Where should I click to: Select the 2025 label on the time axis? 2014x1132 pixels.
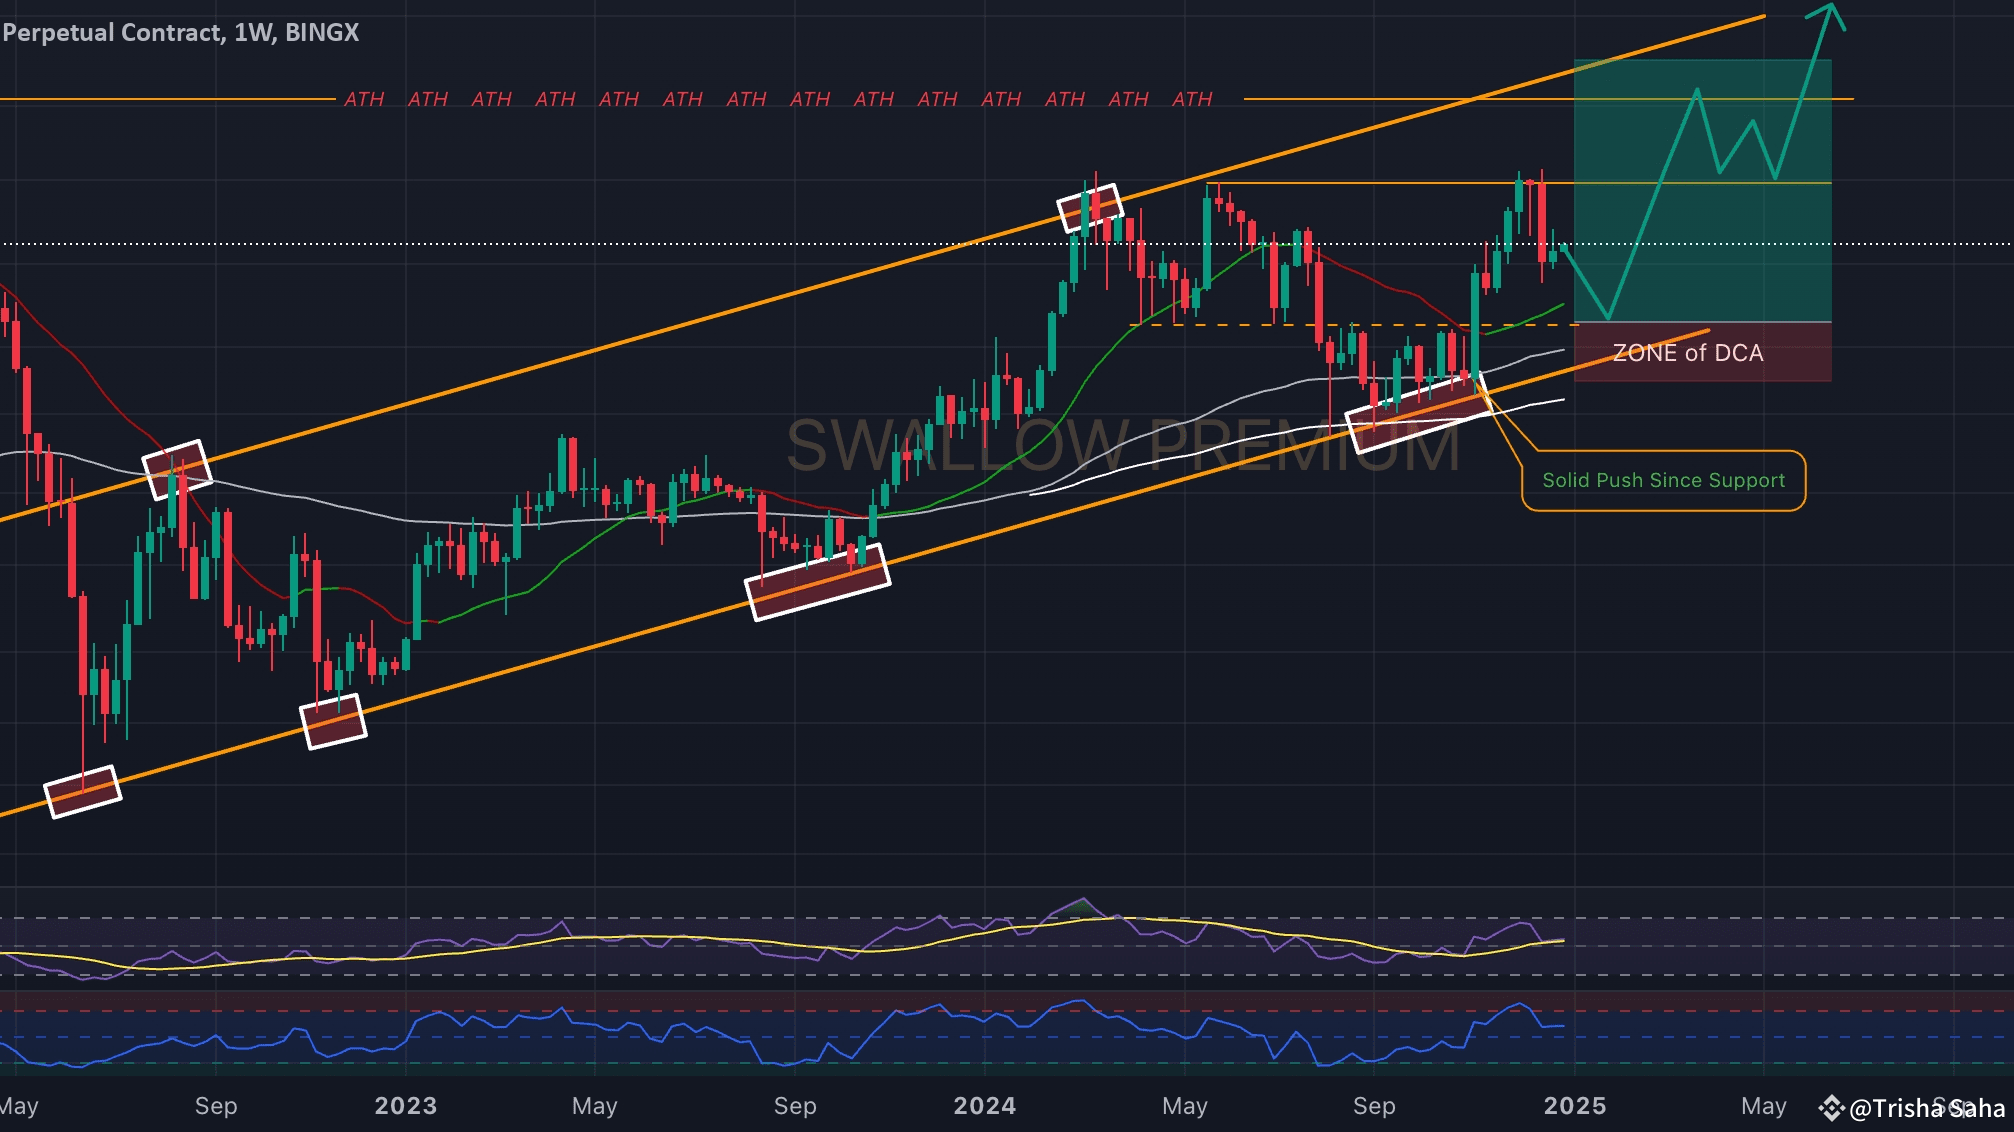(x=1575, y=1106)
